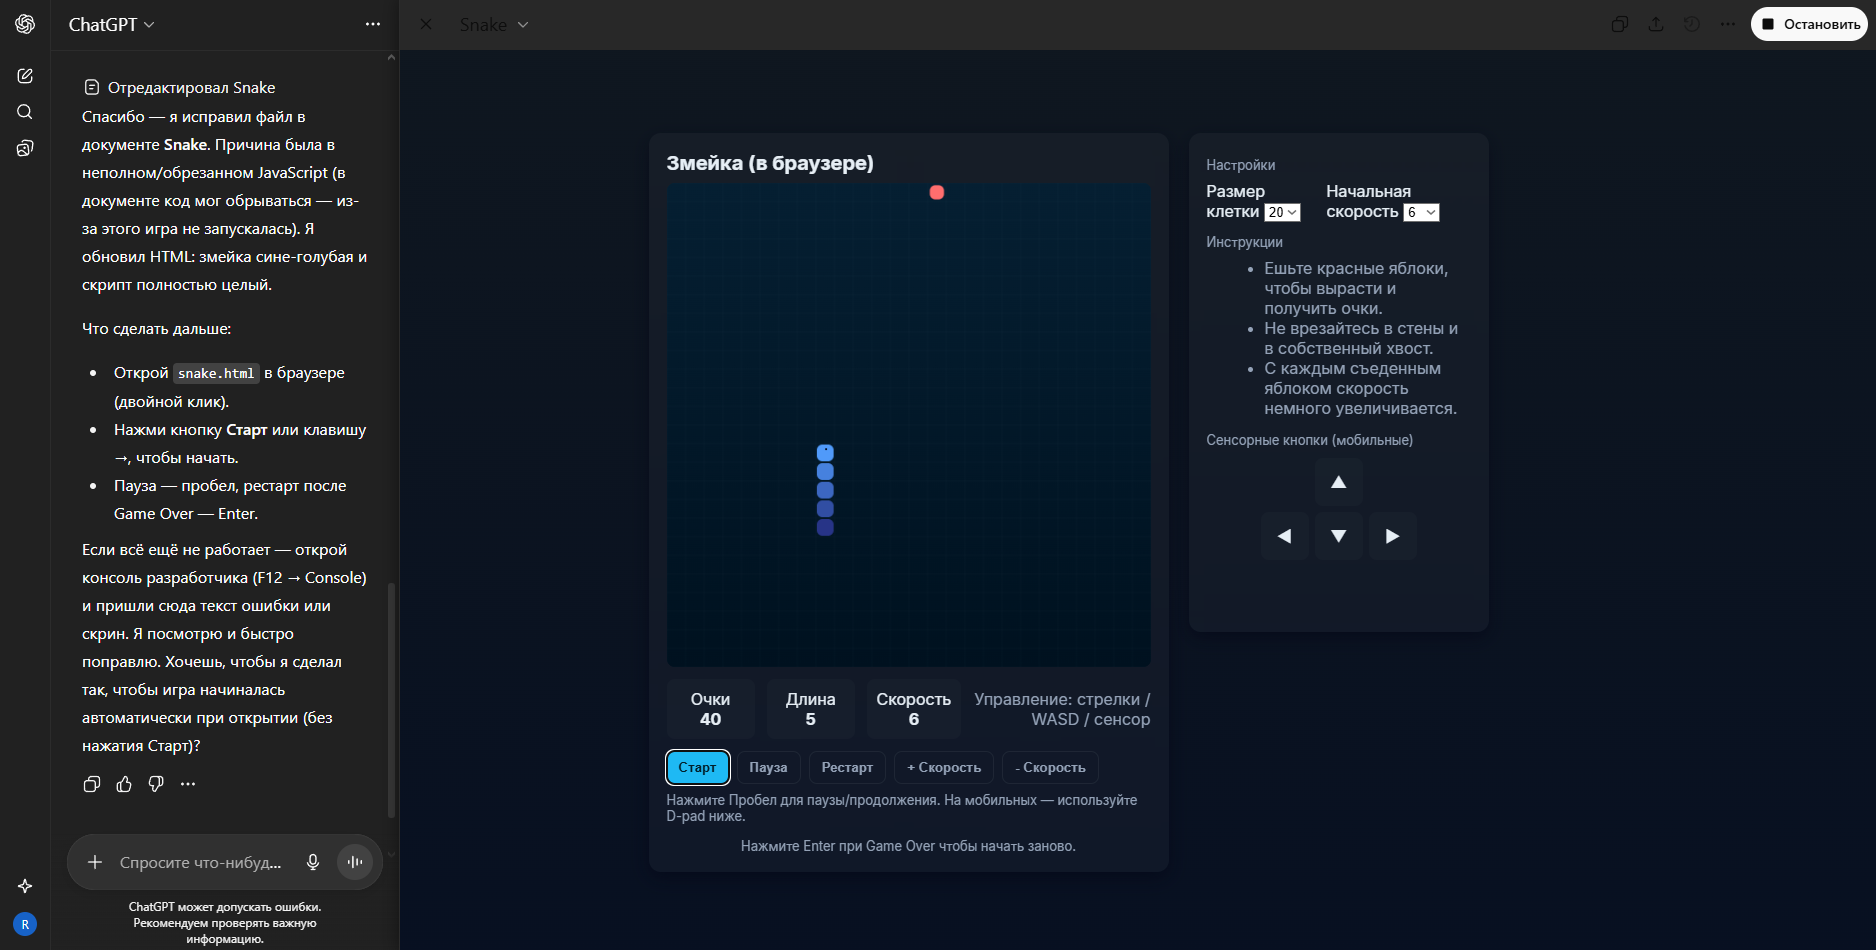The image size is (1876, 950).
Task: Open the search chats icon in sidebar
Action: (25, 112)
